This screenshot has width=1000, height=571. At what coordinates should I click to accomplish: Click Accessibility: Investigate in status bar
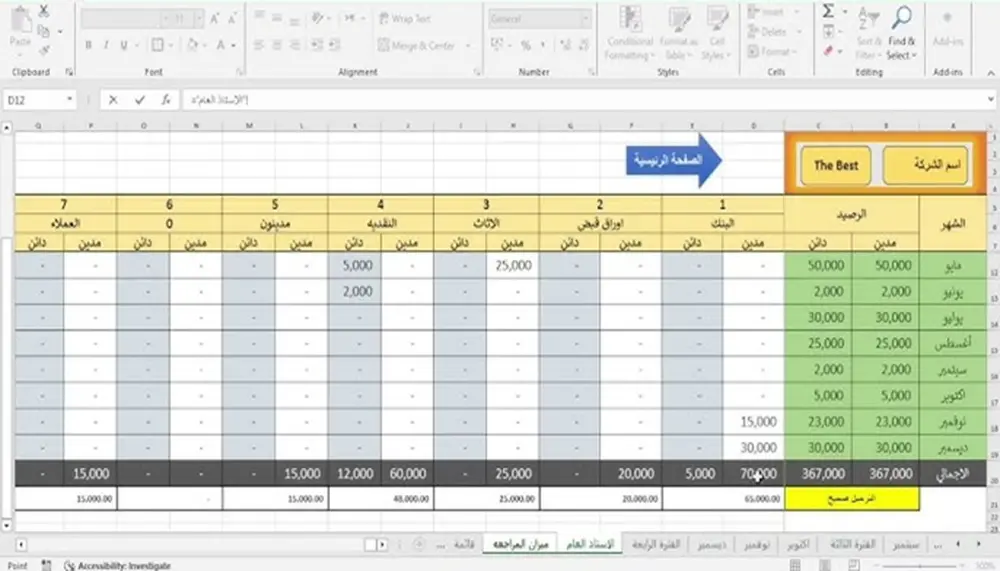[x=118, y=565]
